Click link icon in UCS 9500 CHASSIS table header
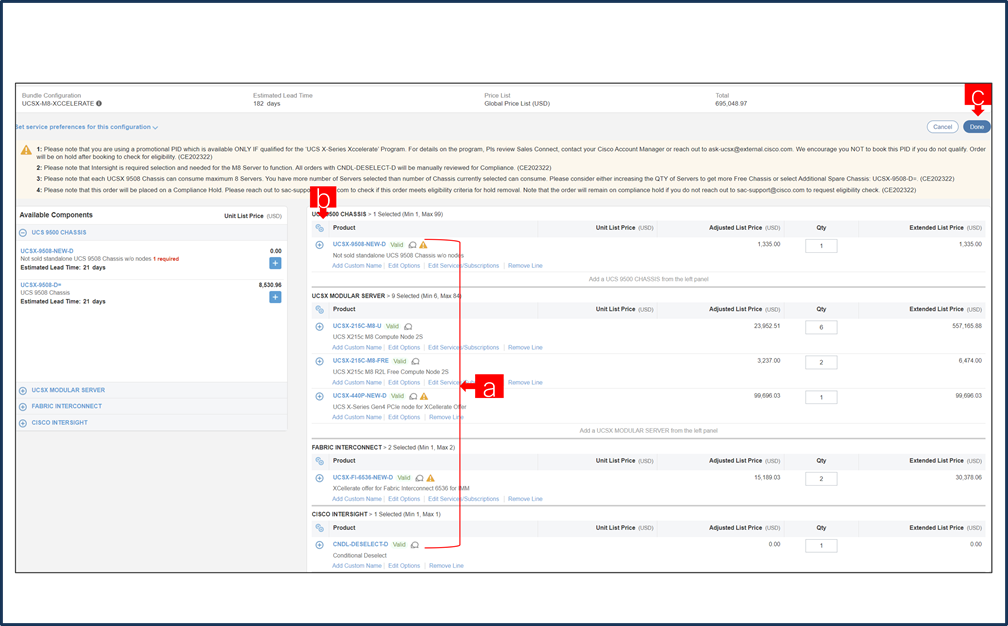This screenshot has width=1008, height=626. click(320, 228)
